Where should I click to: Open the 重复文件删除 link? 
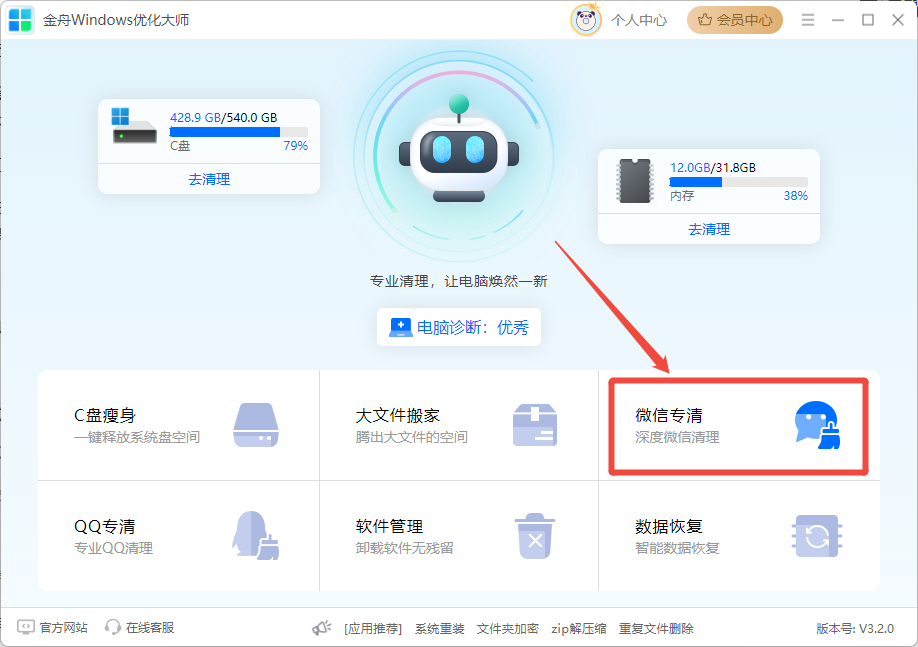[x=656, y=629]
